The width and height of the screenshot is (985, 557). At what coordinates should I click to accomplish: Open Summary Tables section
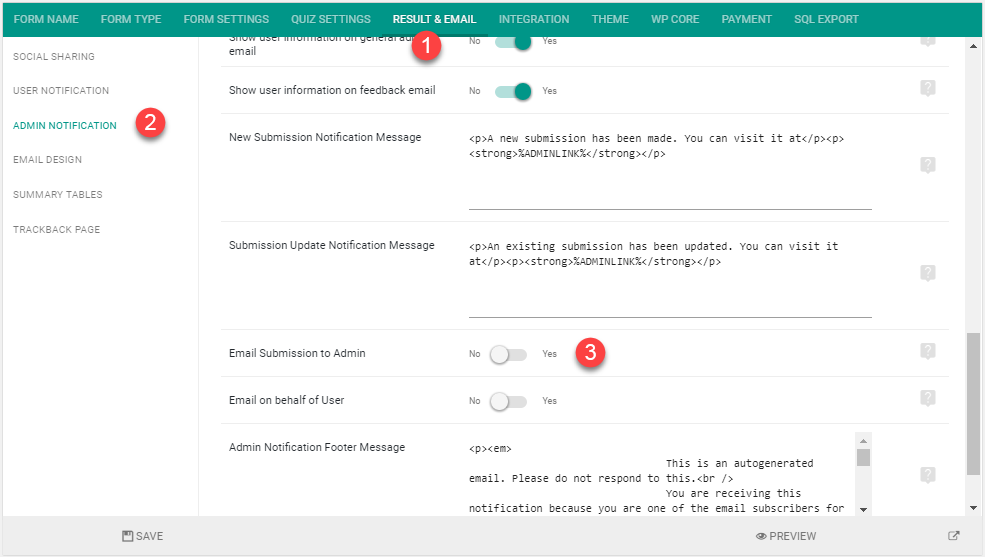click(58, 195)
